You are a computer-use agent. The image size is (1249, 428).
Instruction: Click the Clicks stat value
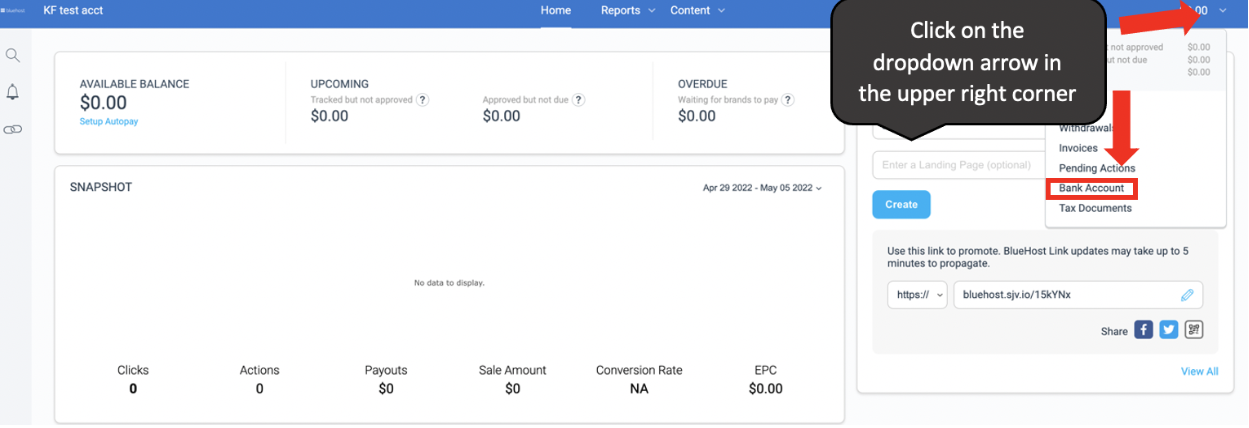(x=133, y=389)
